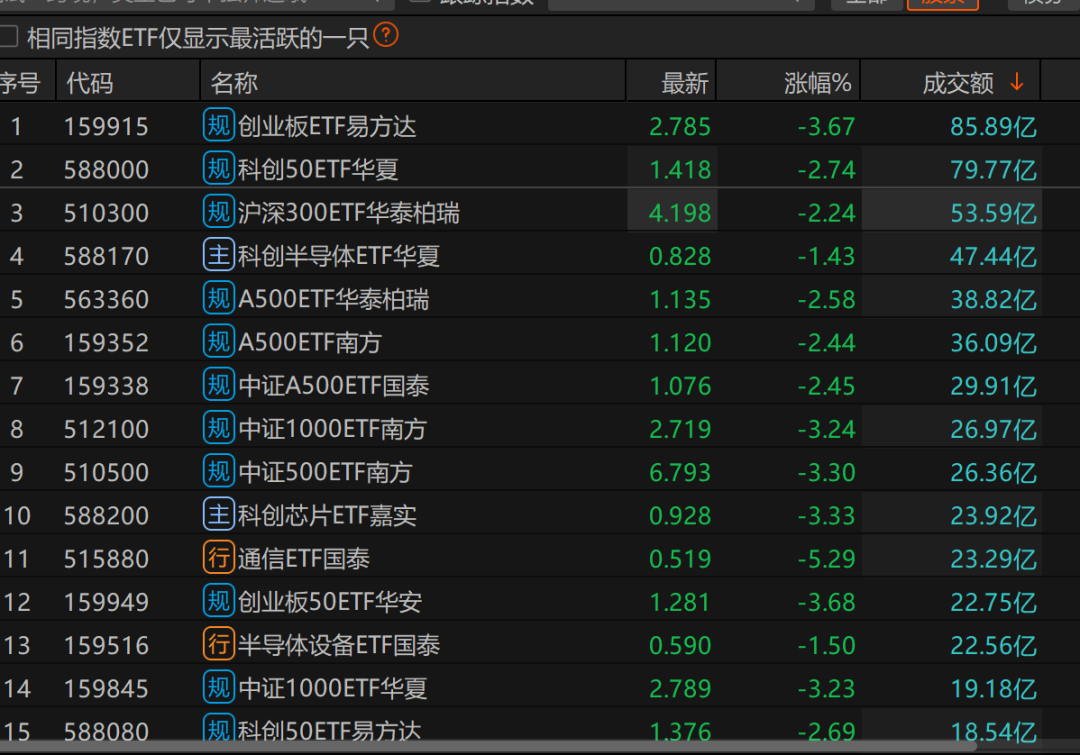1080x755 pixels.
Task: Click code 563360
Action: pyautogui.click(x=106, y=300)
